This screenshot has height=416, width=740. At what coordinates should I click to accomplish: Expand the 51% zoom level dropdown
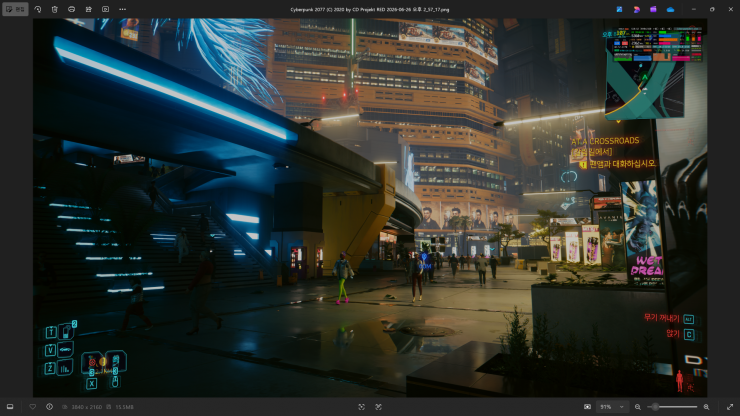[612, 407]
